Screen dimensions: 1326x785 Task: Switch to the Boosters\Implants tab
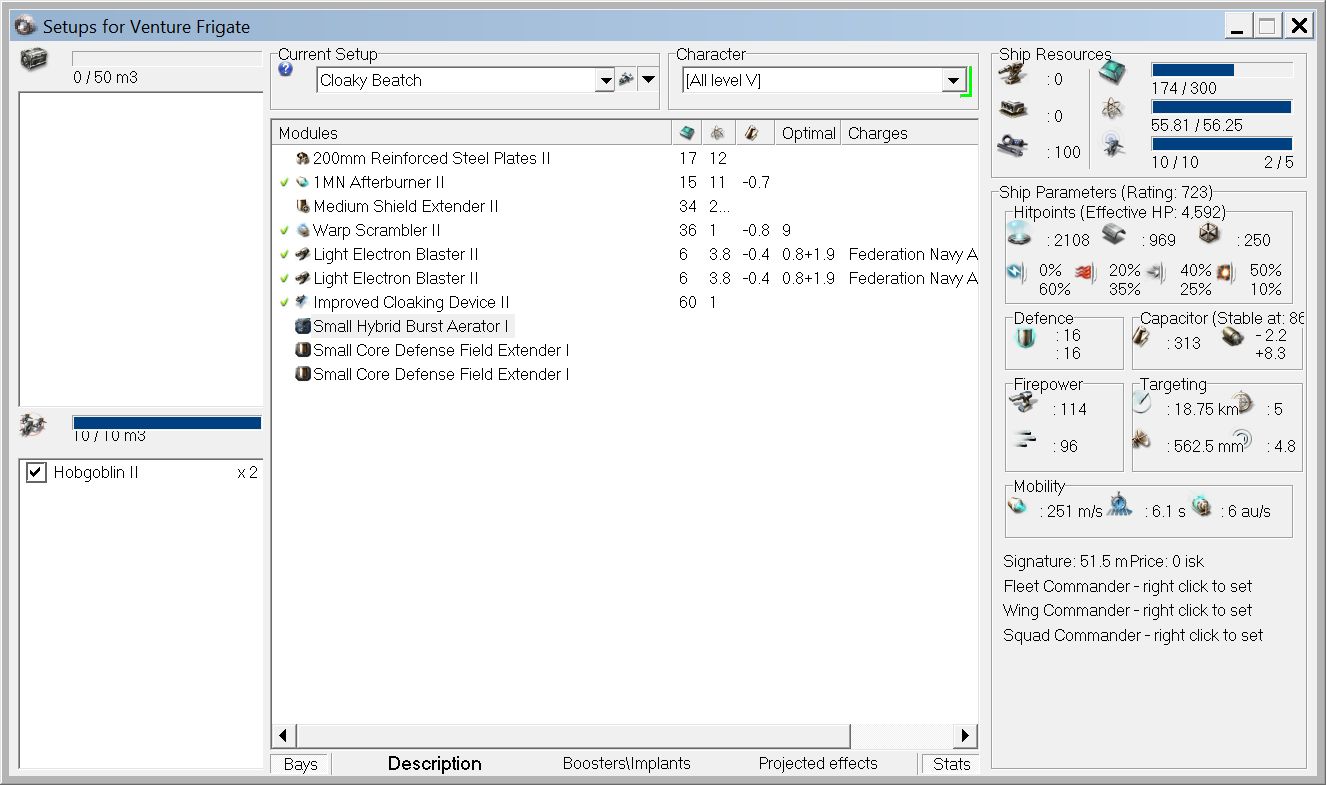[x=627, y=763]
